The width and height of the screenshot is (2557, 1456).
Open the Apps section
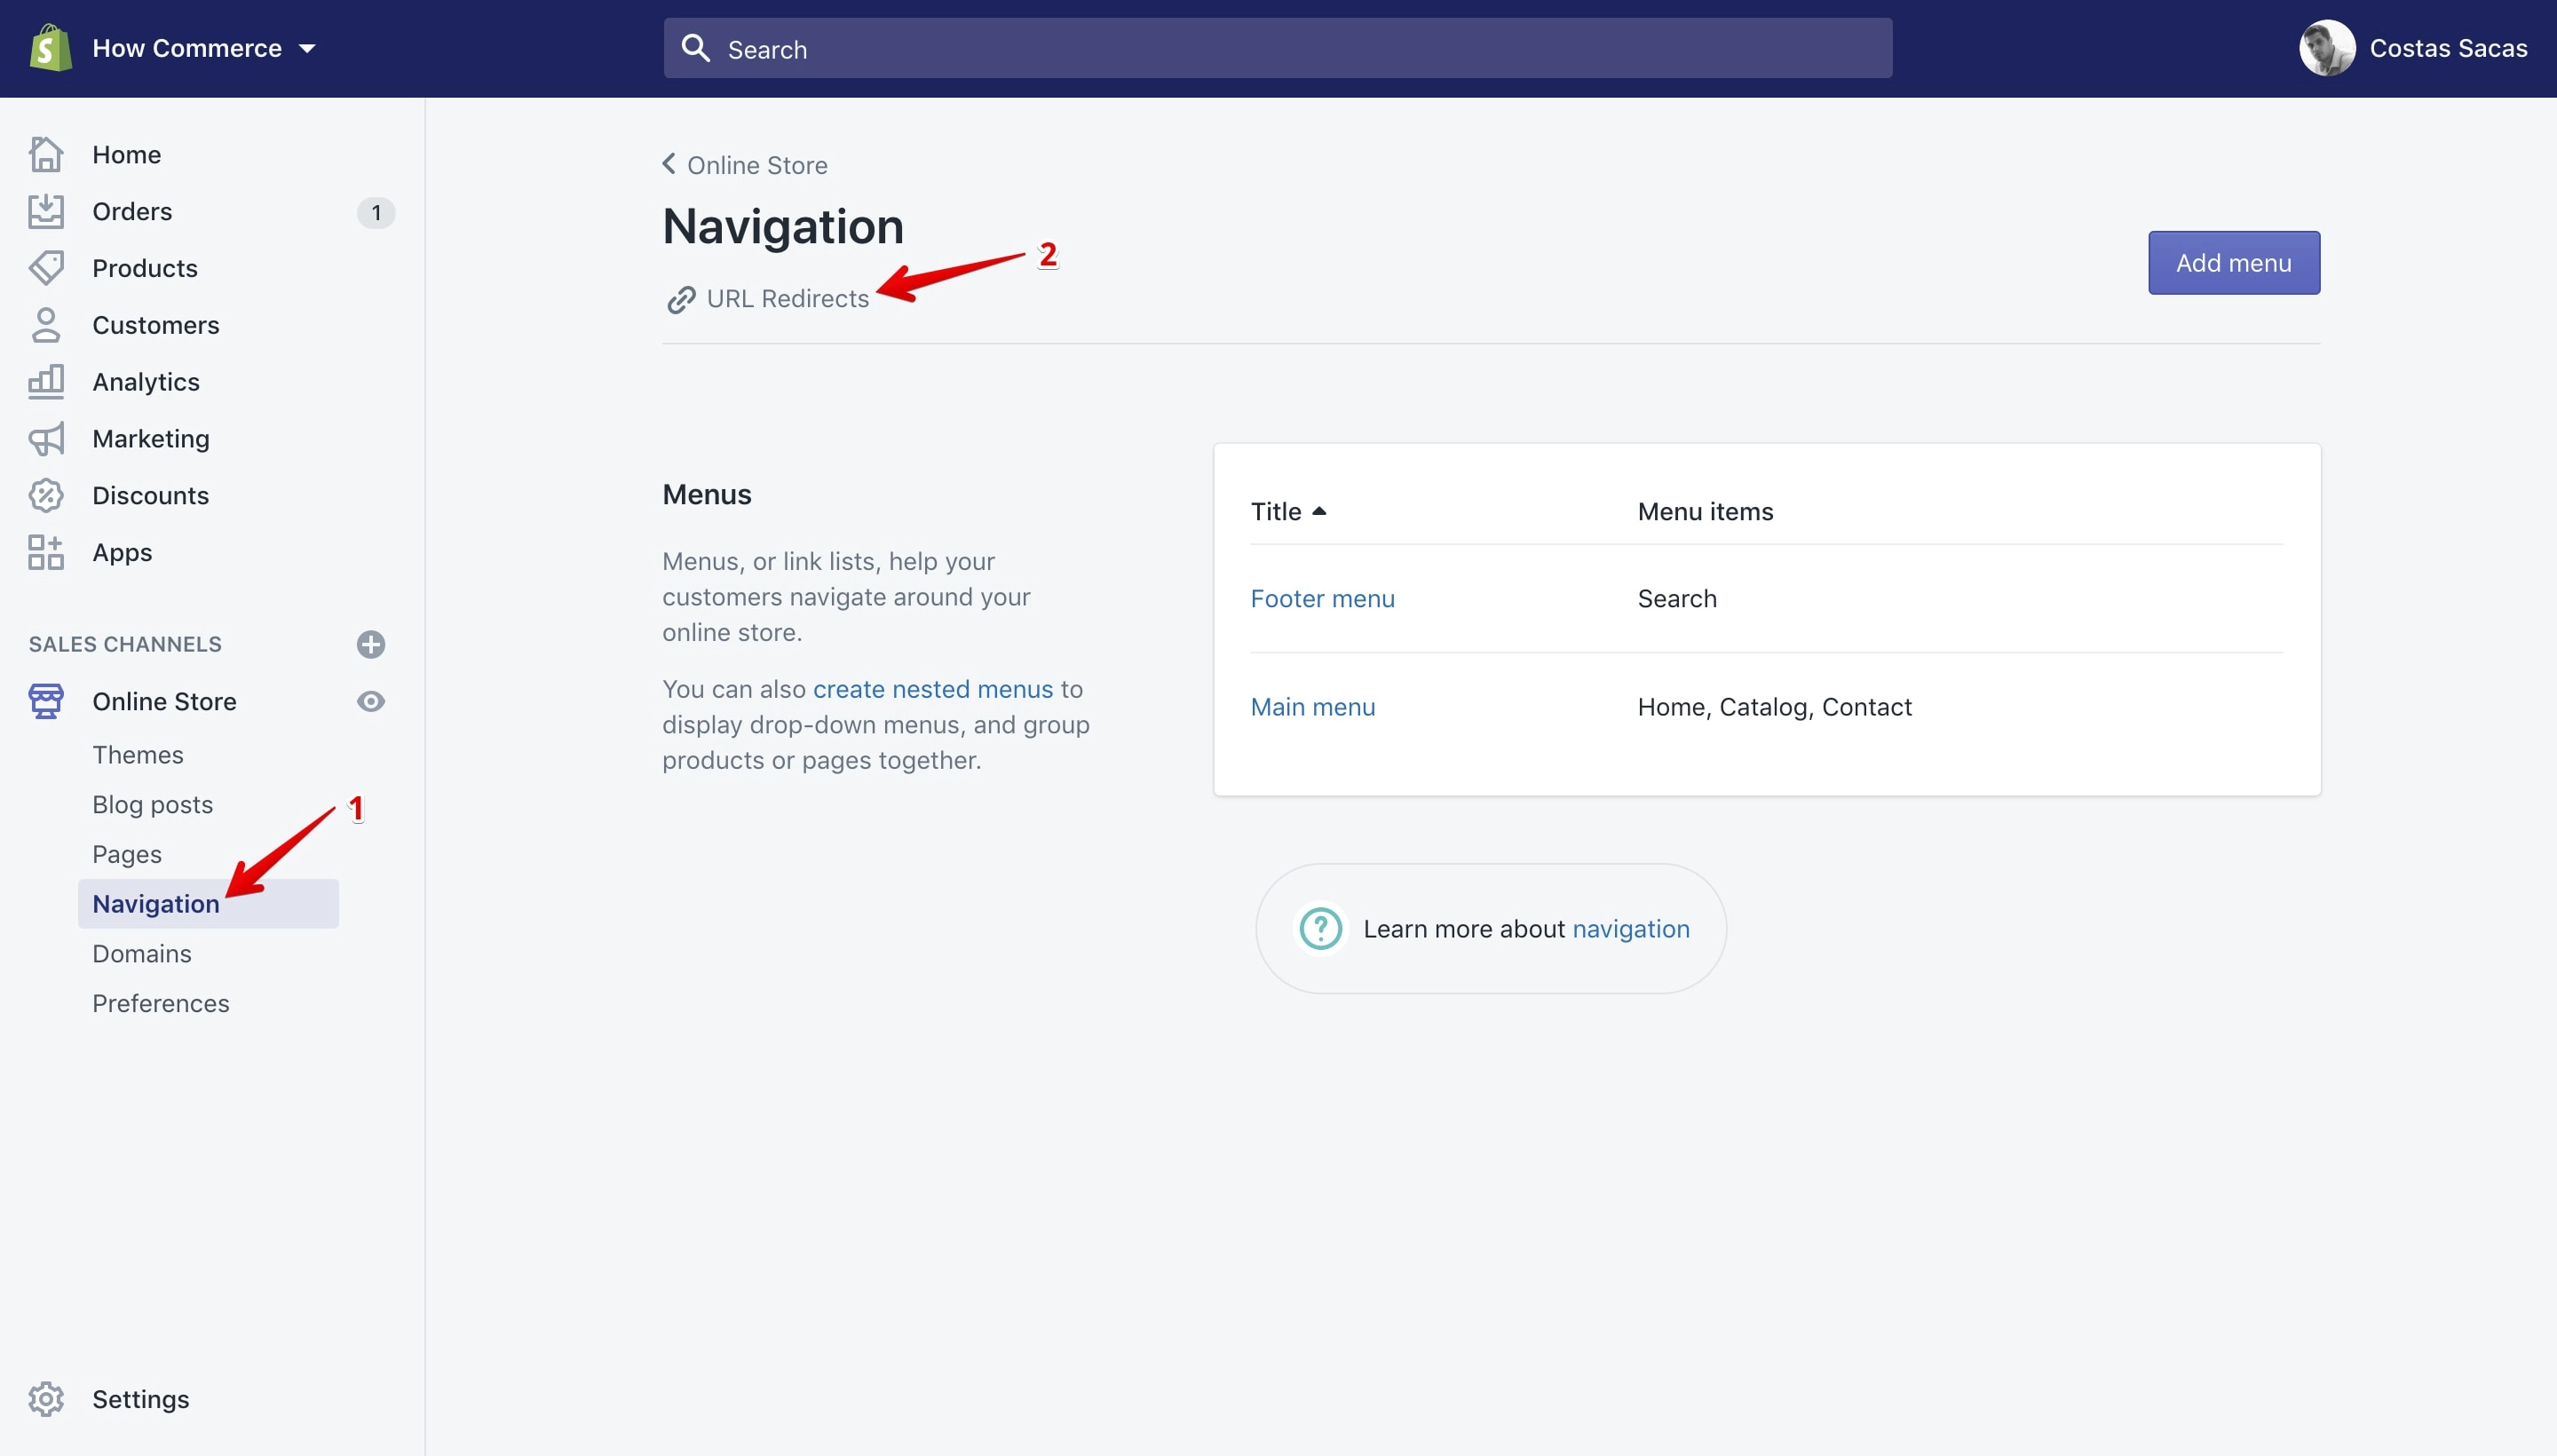point(122,552)
